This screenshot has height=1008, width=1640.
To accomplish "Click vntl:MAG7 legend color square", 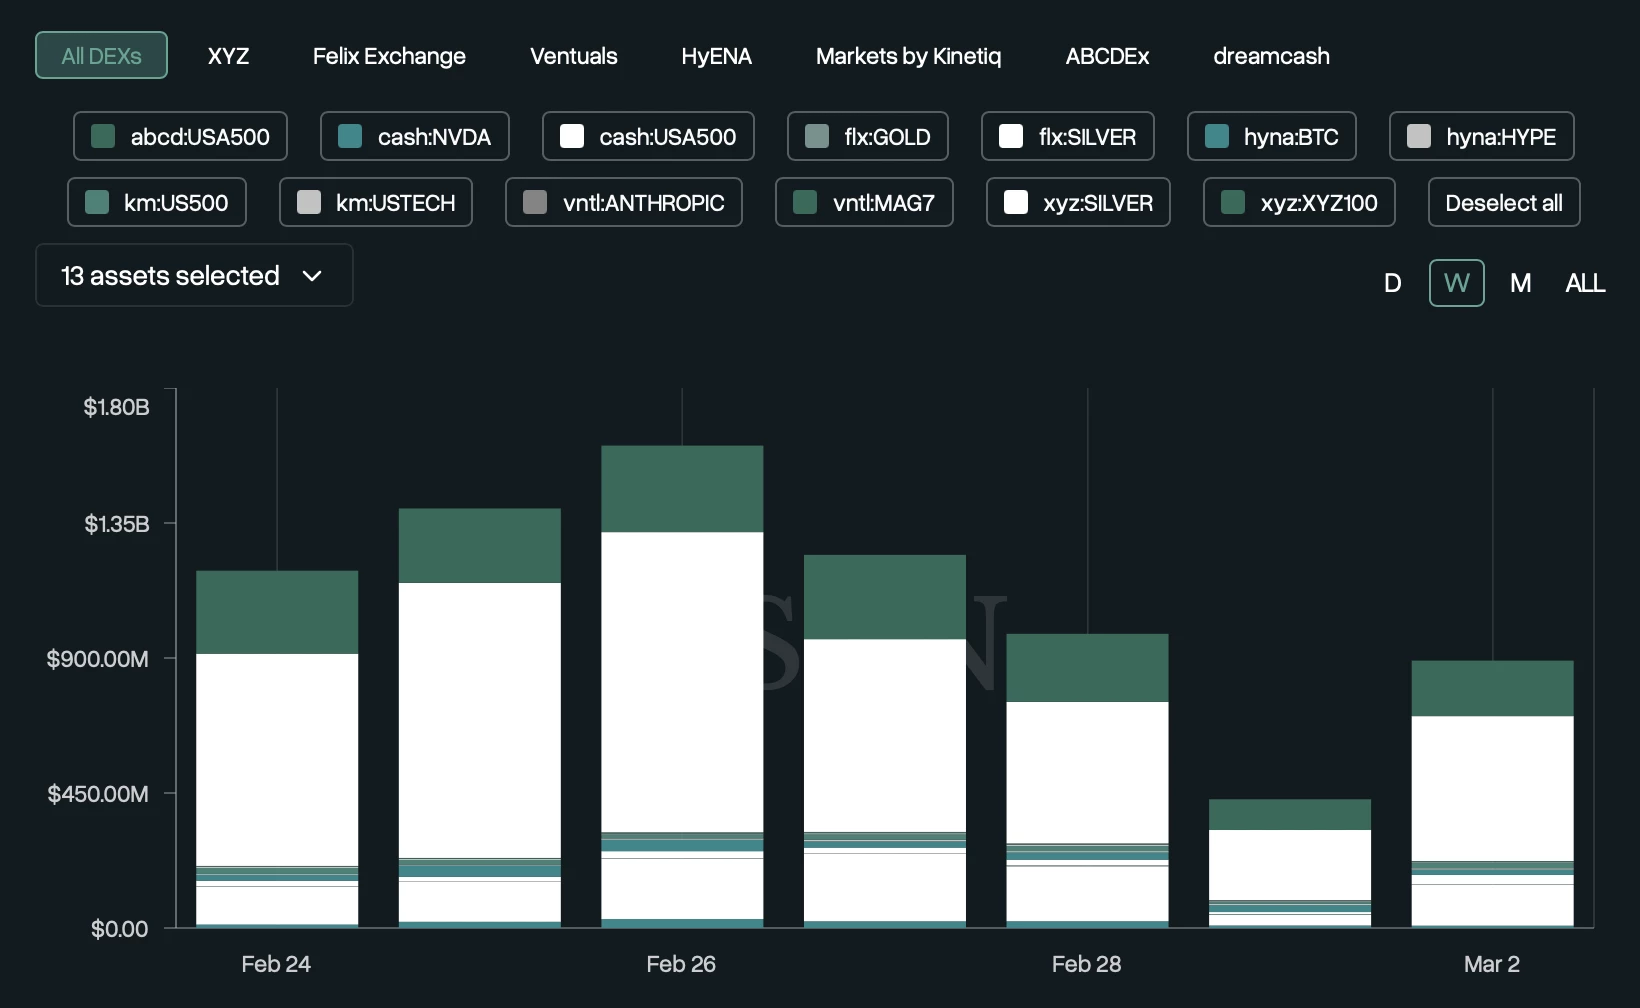I will [x=805, y=202].
